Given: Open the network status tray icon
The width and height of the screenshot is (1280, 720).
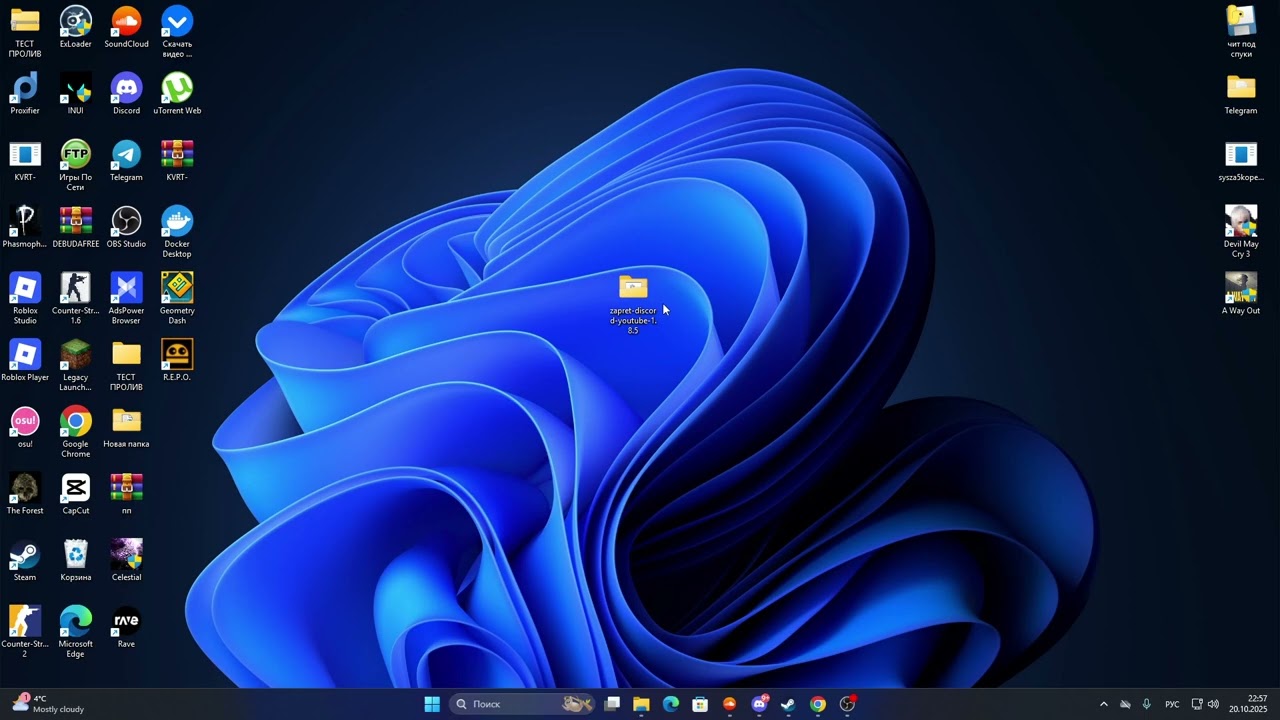Looking at the screenshot, I should tap(1197, 704).
